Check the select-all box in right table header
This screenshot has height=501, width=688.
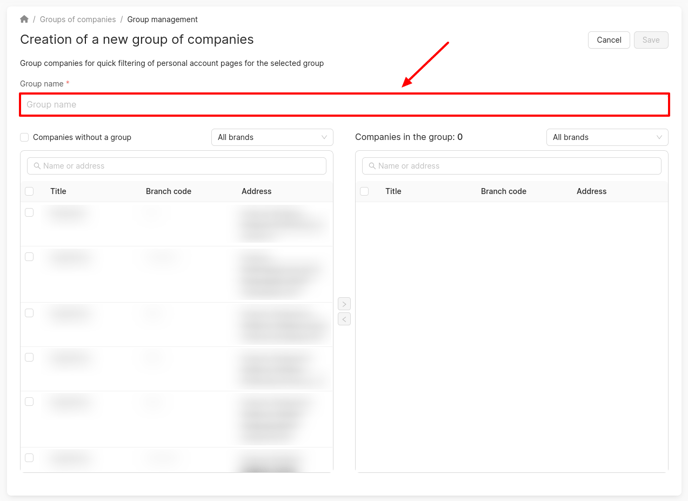pos(364,191)
